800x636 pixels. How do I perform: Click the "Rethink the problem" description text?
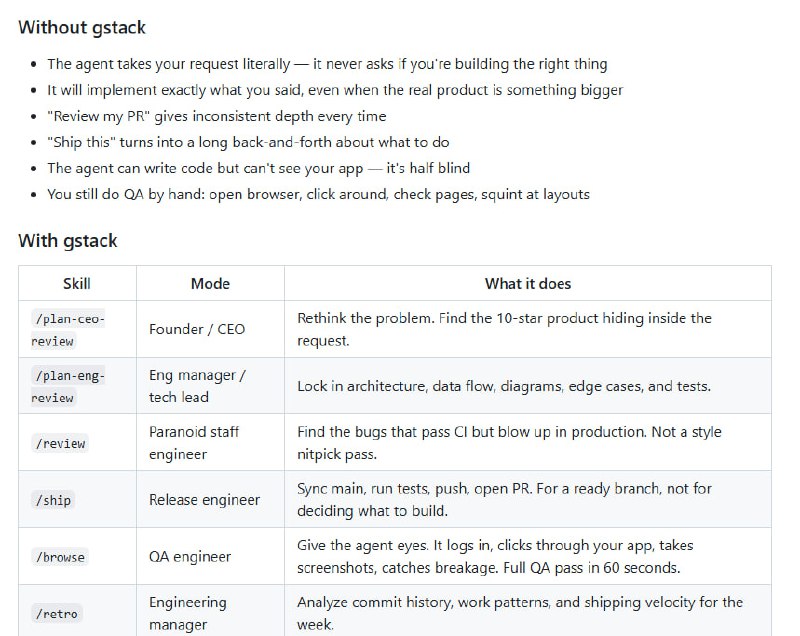point(504,329)
